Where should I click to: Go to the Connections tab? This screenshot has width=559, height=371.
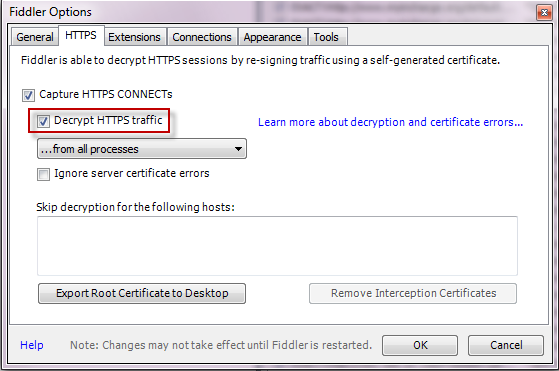coord(202,37)
